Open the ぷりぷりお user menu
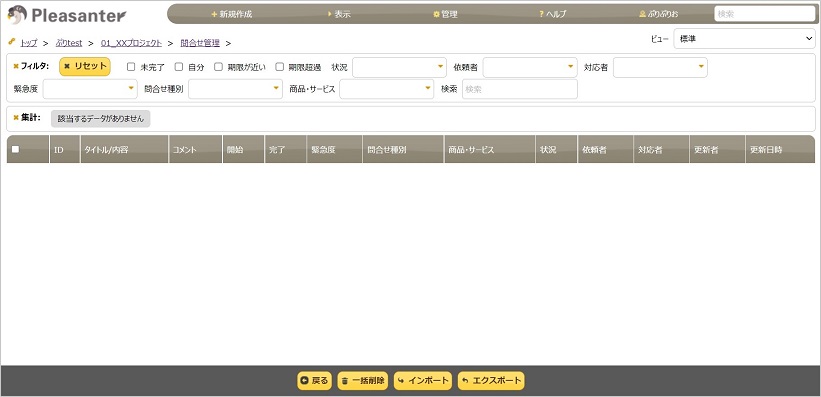This screenshot has height=397, width=821. click(x=659, y=14)
